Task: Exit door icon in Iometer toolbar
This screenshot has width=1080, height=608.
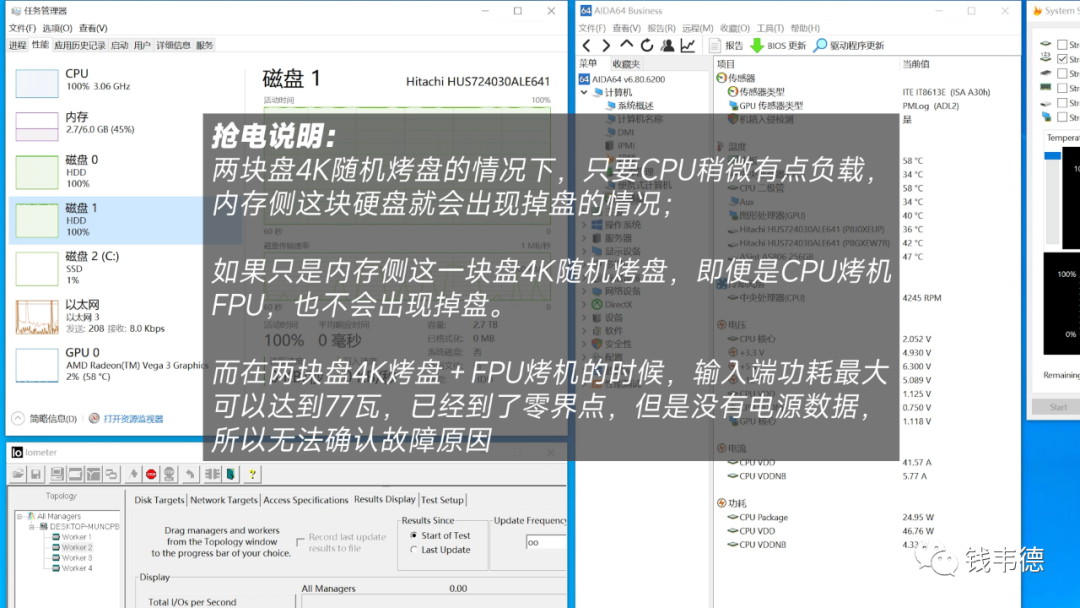Action: coord(231,474)
